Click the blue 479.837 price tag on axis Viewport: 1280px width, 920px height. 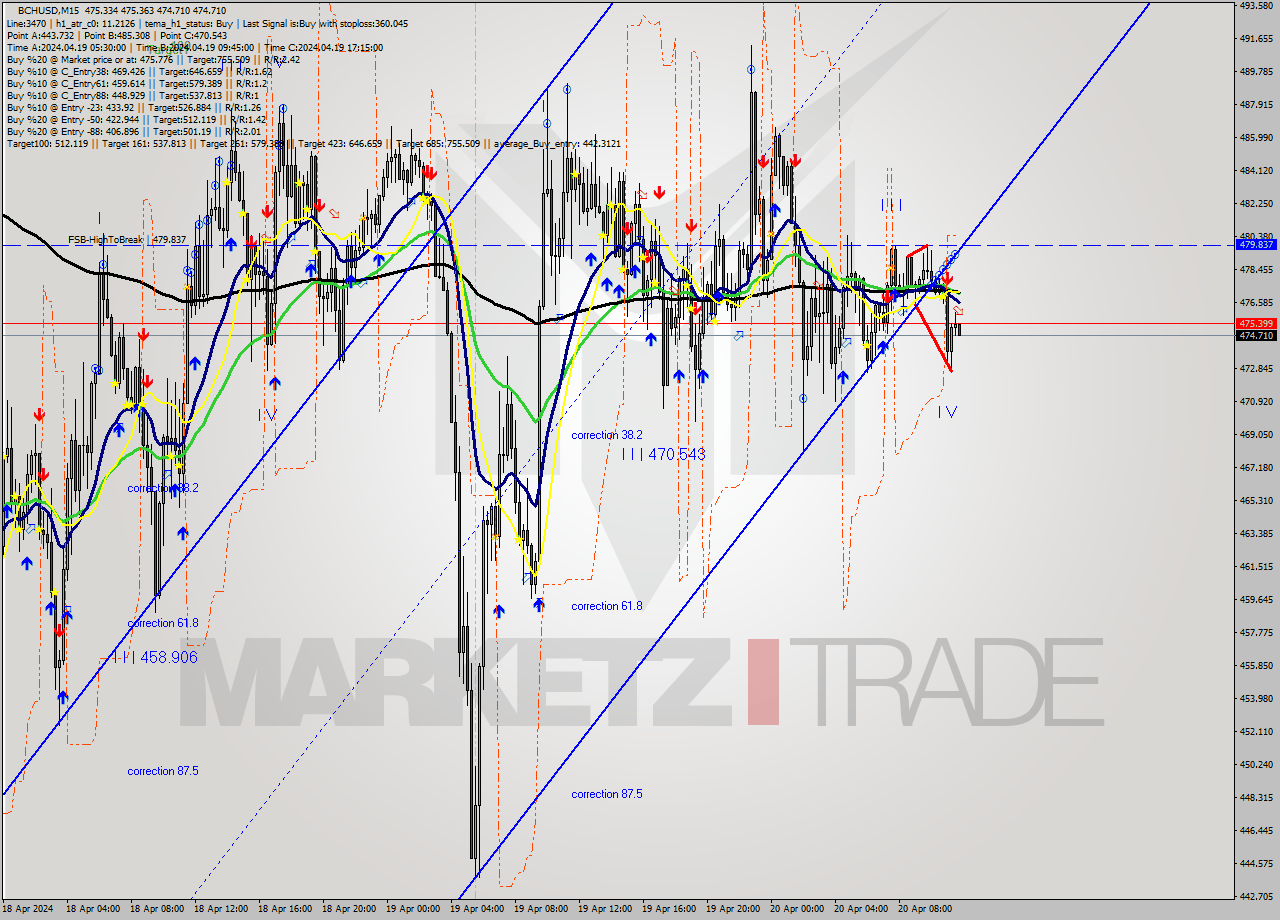coord(1256,244)
